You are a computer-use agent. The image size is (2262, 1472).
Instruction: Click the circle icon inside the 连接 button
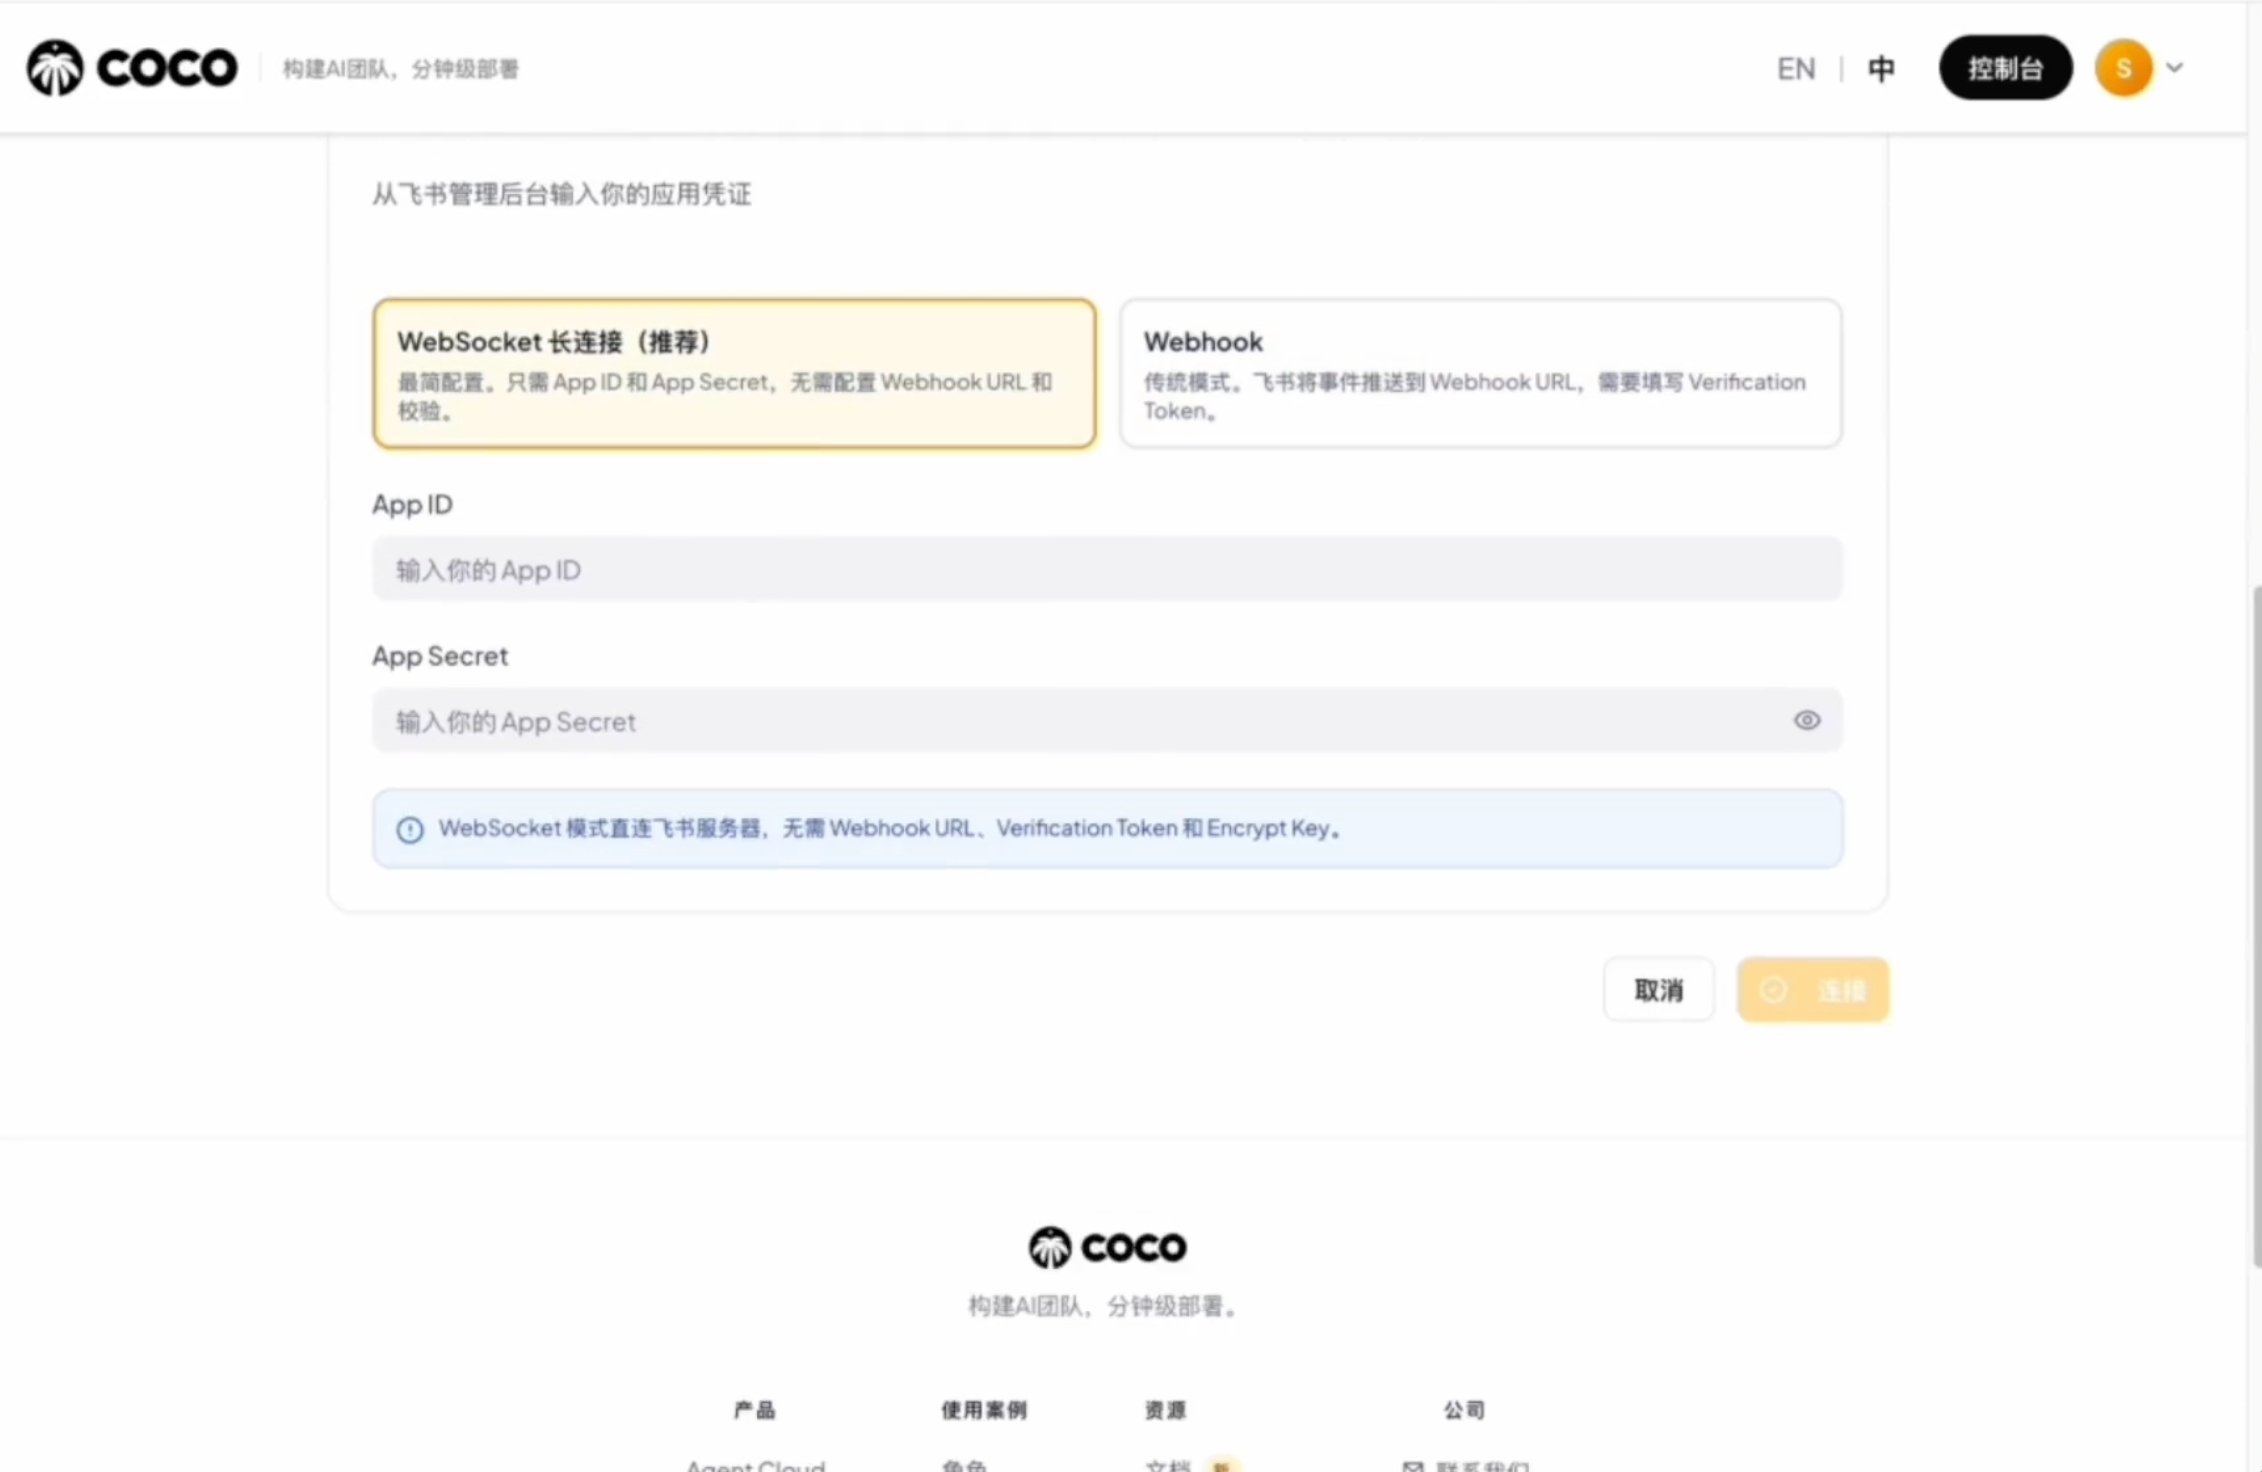pyautogui.click(x=1775, y=989)
